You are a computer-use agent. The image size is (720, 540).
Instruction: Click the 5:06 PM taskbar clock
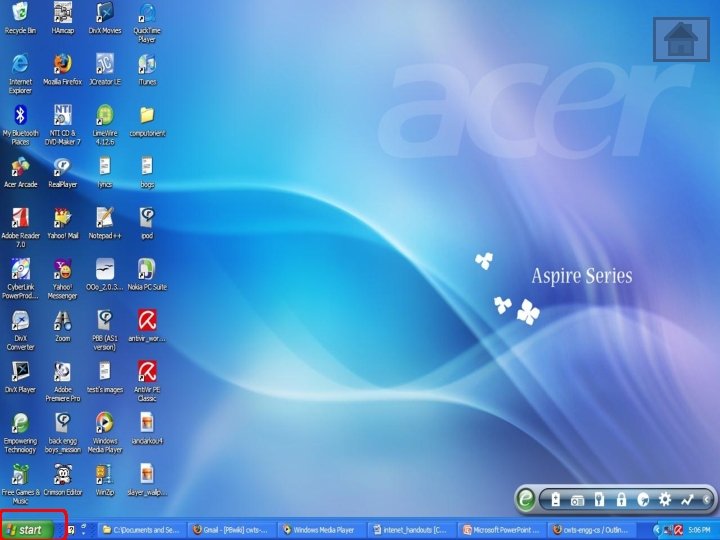click(699, 530)
